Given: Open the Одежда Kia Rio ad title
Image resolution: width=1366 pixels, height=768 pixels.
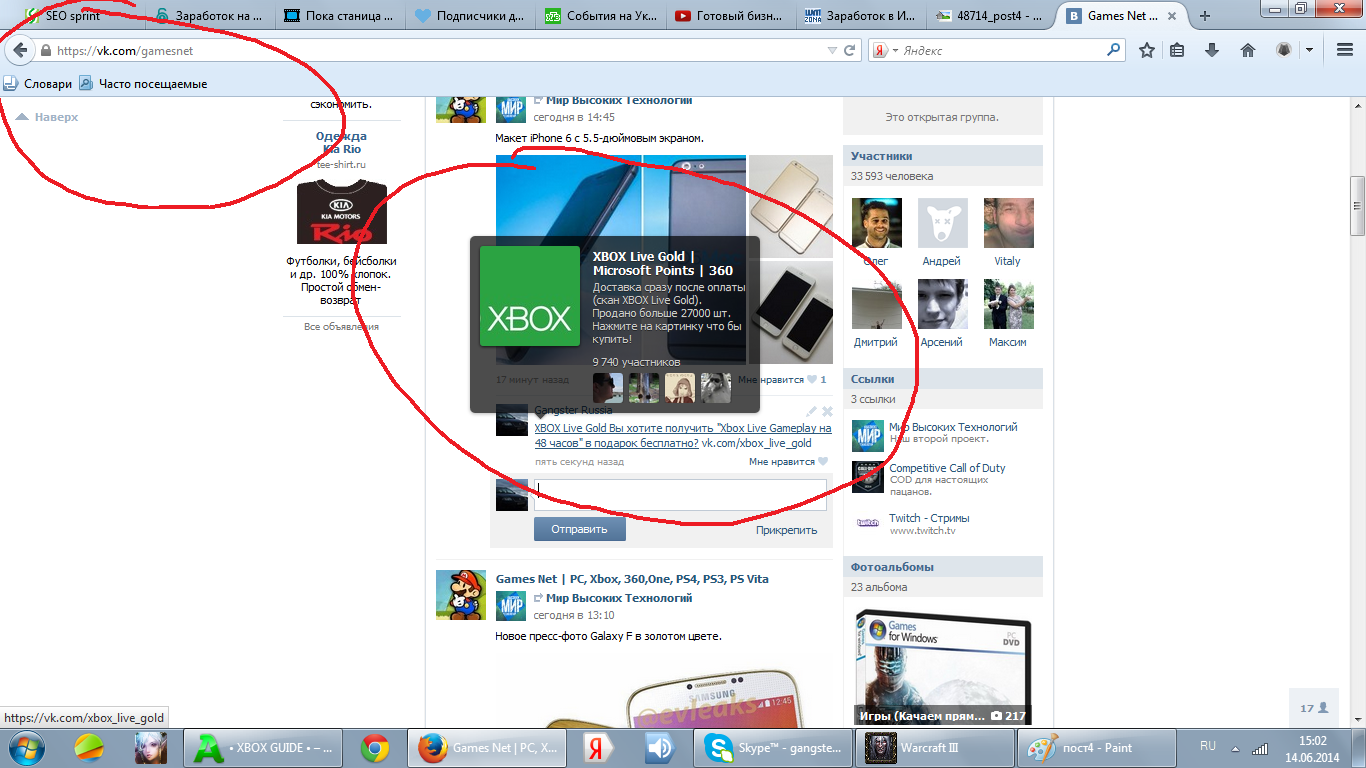Looking at the screenshot, I should coord(341,143).
